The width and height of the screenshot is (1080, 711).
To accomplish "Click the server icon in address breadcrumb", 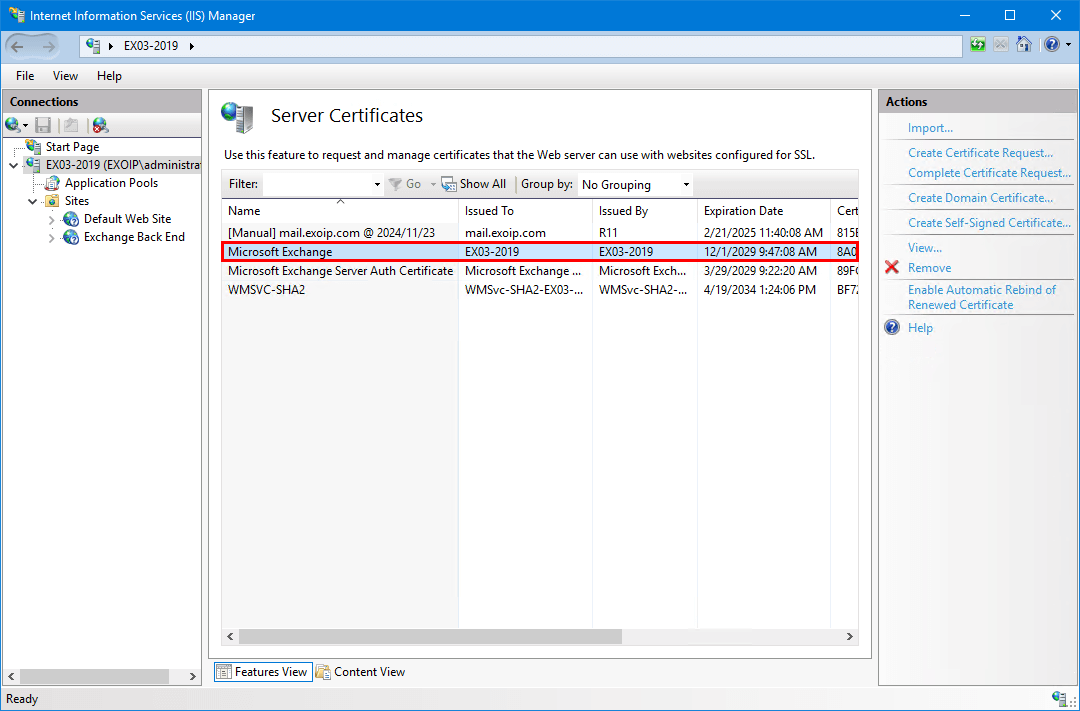I will tap(94, 46).
